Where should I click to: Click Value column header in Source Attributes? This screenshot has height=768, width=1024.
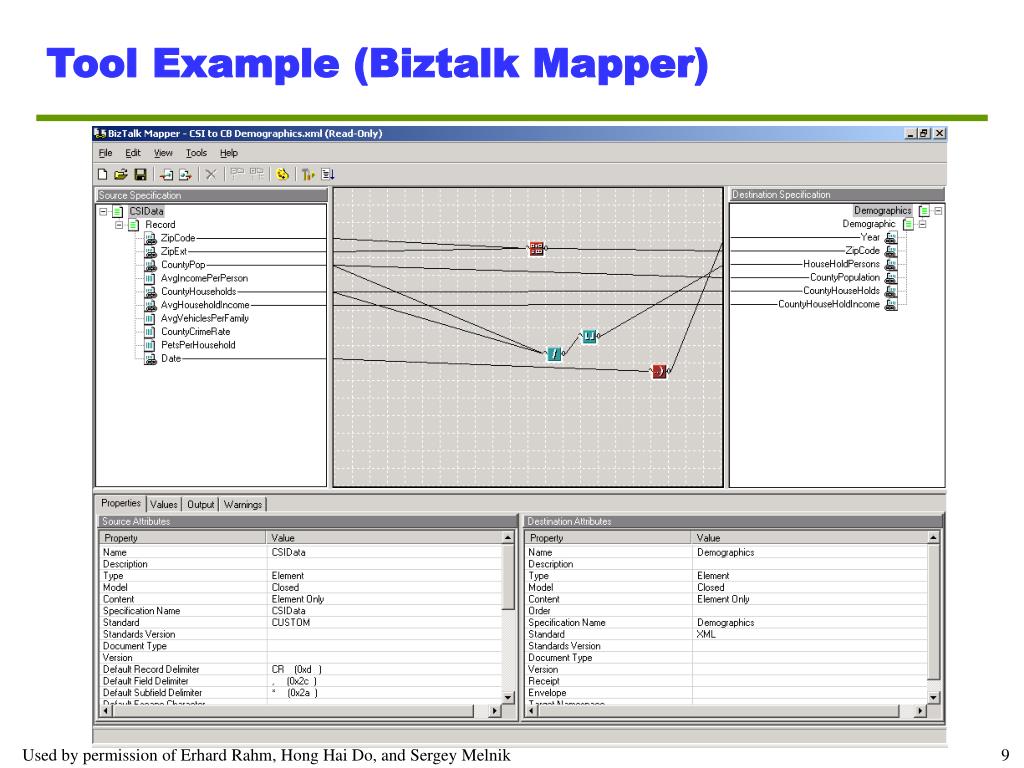click(x=384, y=538)
